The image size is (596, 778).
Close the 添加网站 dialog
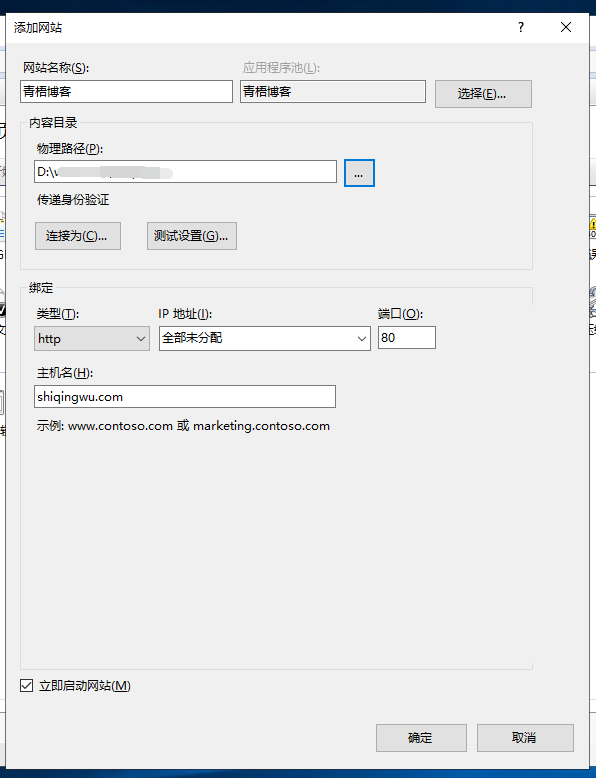tap(566, 27)
